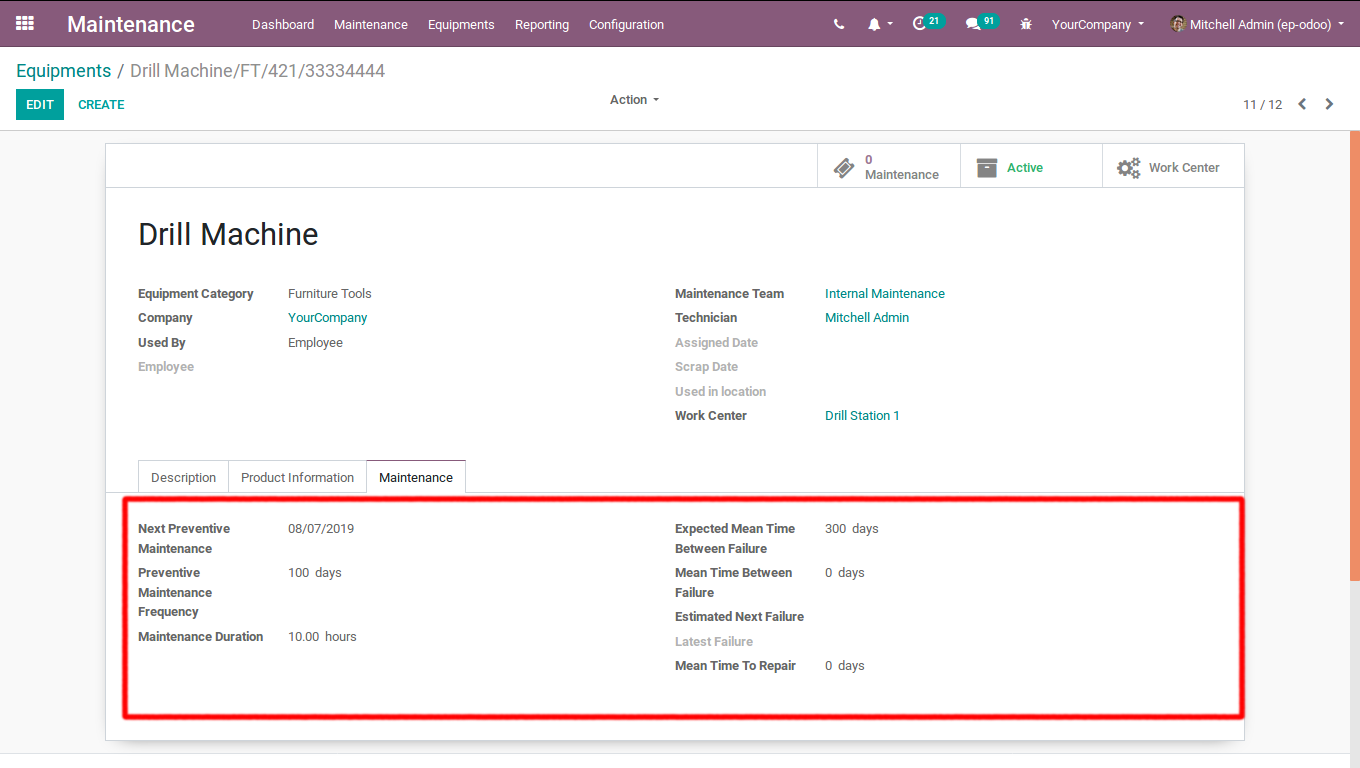Open Drill Station 1 work center link
1360x768 pixels.
(862, 416)
